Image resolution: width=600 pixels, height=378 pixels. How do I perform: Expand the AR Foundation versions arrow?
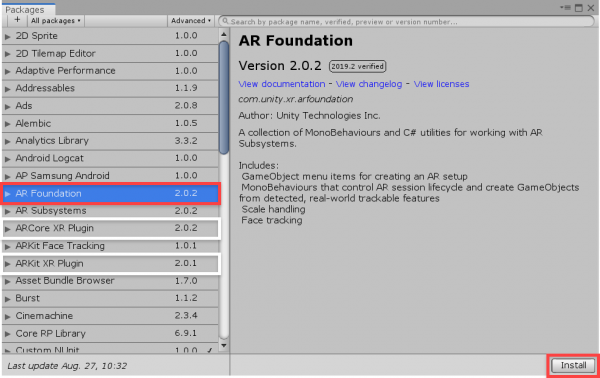point(7,194)
